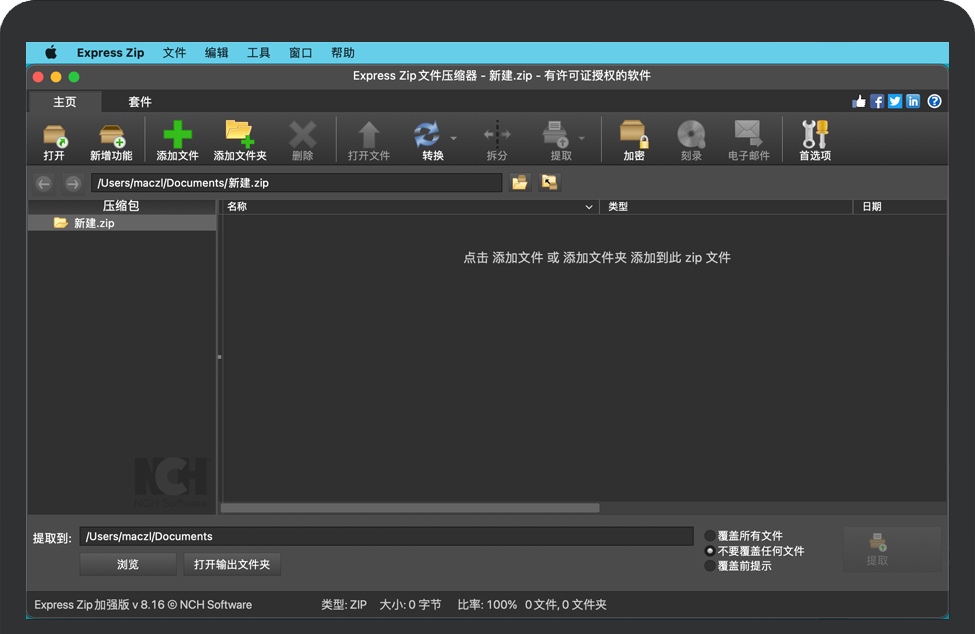Open 首选项 preferences
975x634 pixels.
[x=815, y=139]
